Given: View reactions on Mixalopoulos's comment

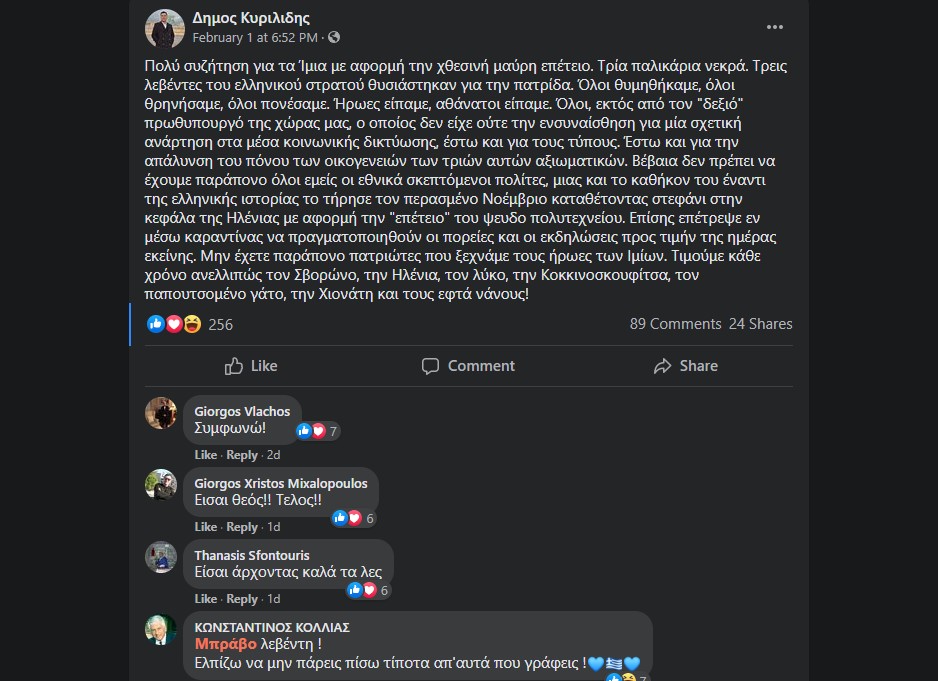Looking at the screenshot, I should (x=354, y=518).
